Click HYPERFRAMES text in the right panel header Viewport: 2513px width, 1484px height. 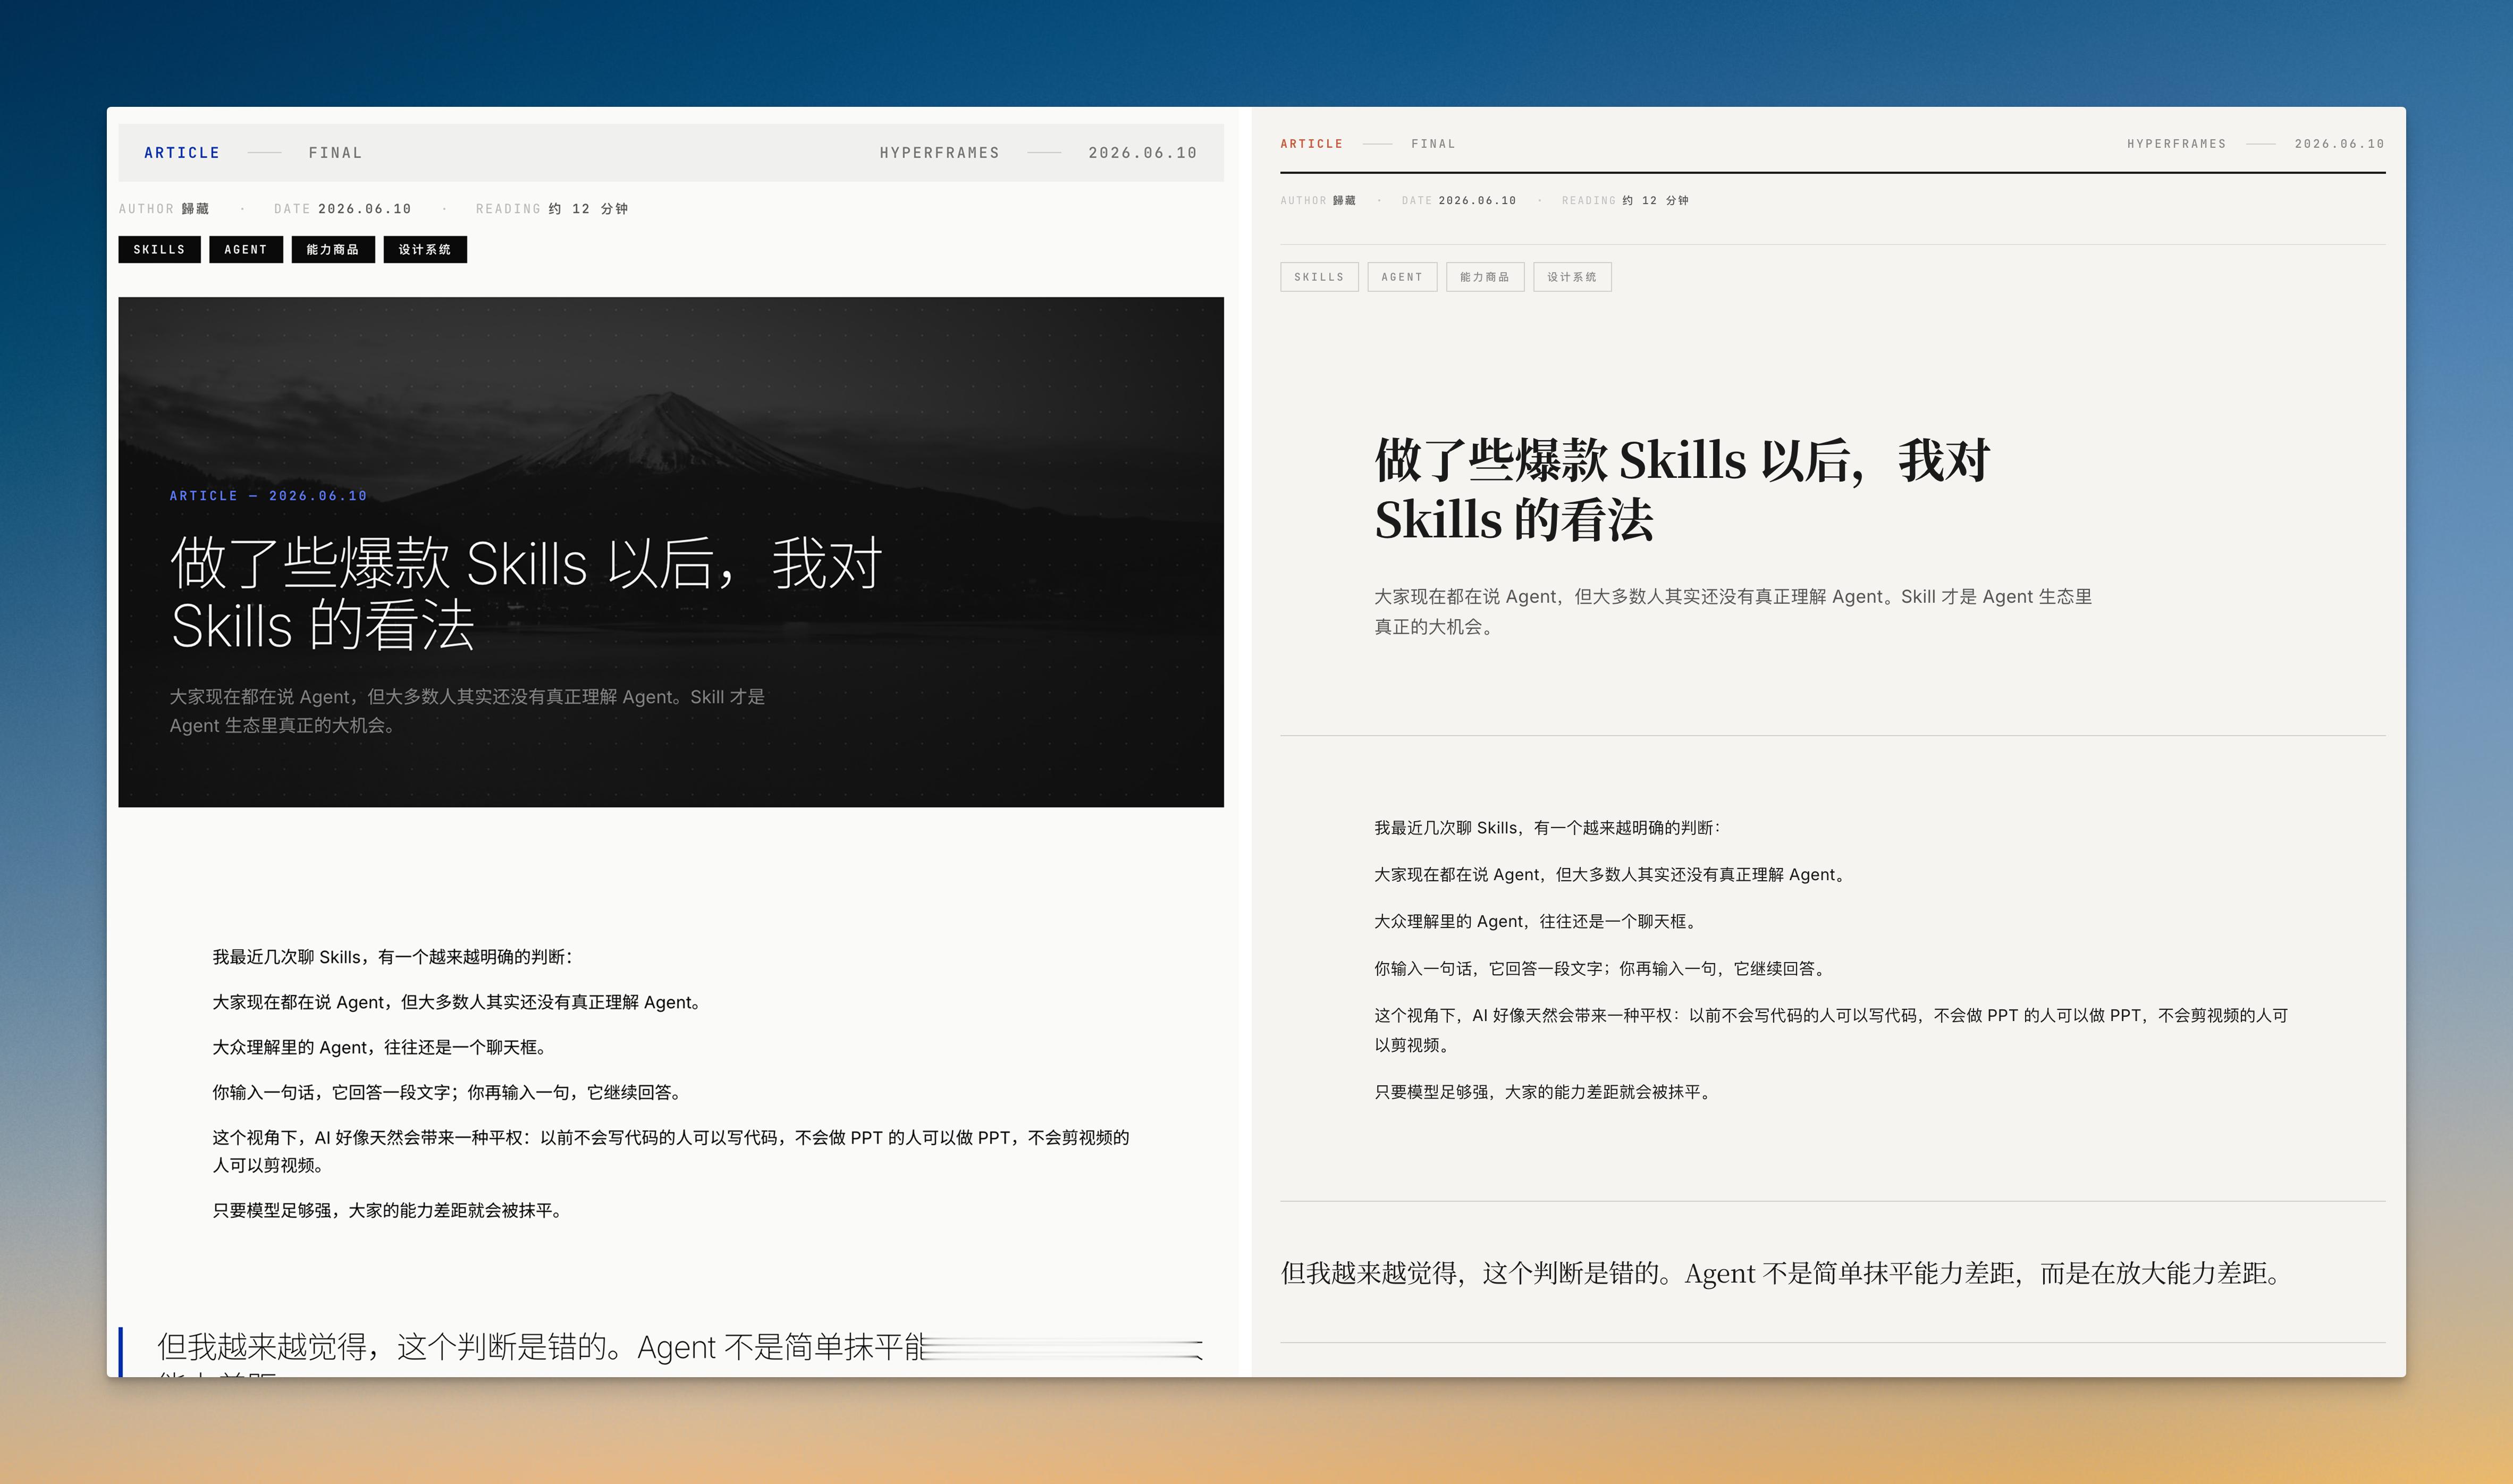tap(2176, 144)
